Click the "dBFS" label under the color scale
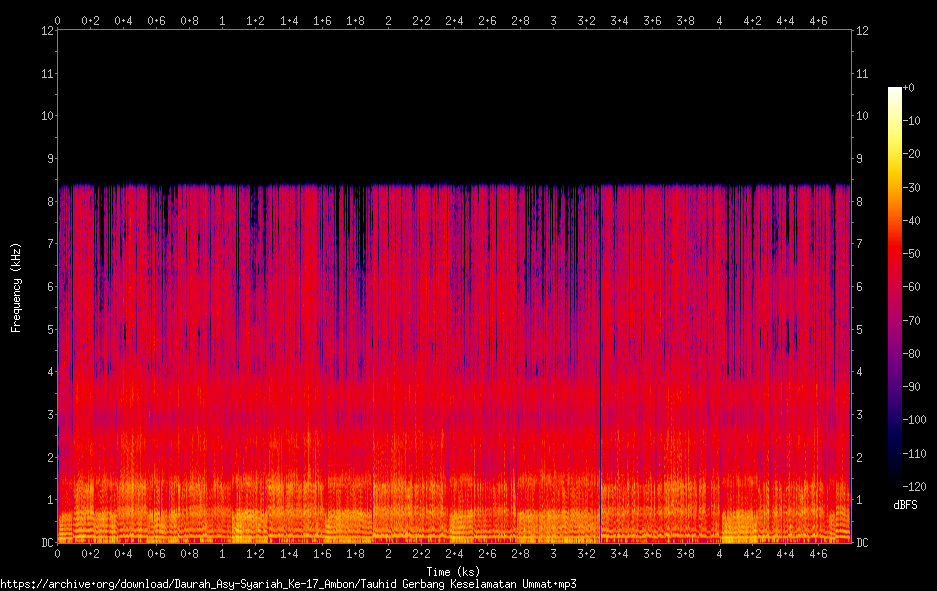This screenshot has height=591, width=937. (905, 505)
